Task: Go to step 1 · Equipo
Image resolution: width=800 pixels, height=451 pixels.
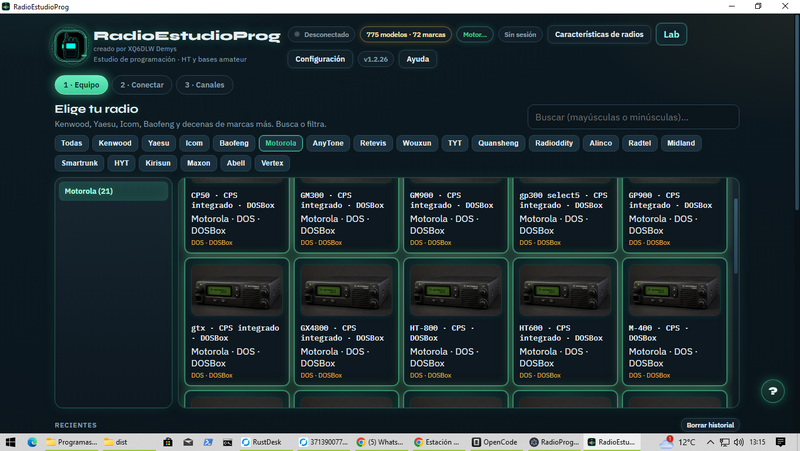Action: pyautogui.click(x=81, y=85)
